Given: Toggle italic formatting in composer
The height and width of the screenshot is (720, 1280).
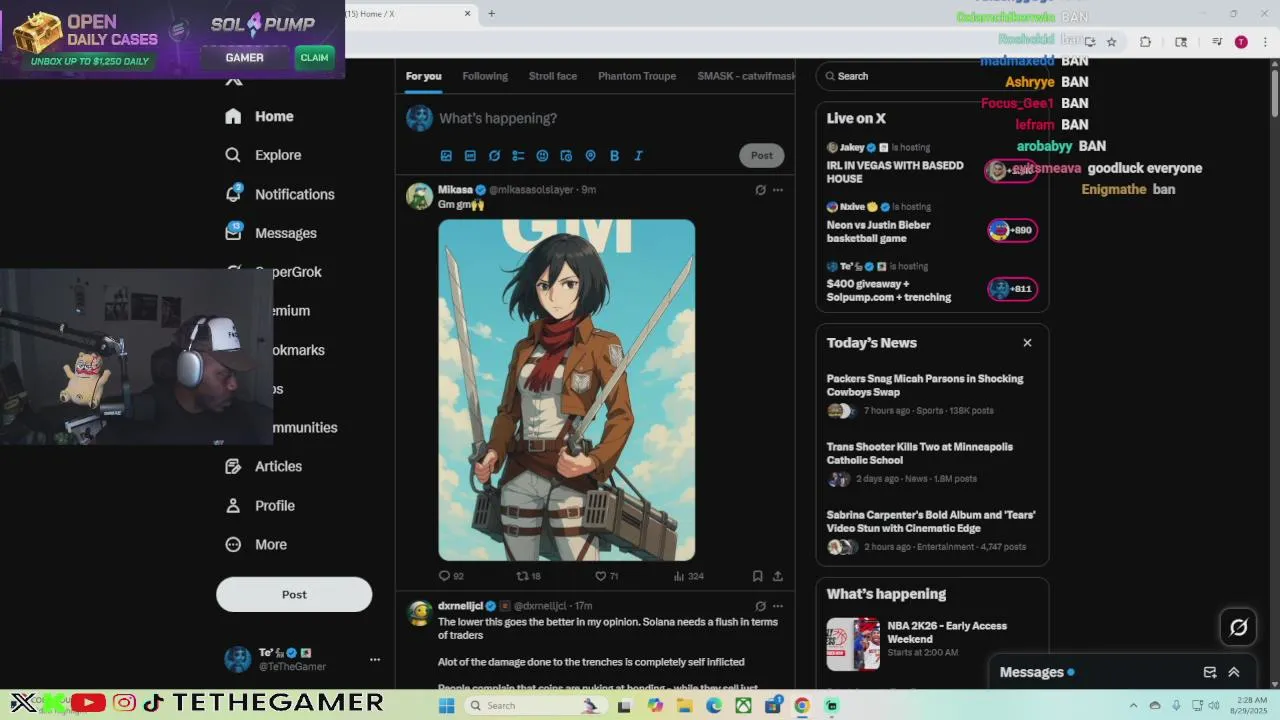Looking at the screenshot, I should [638, 156].
